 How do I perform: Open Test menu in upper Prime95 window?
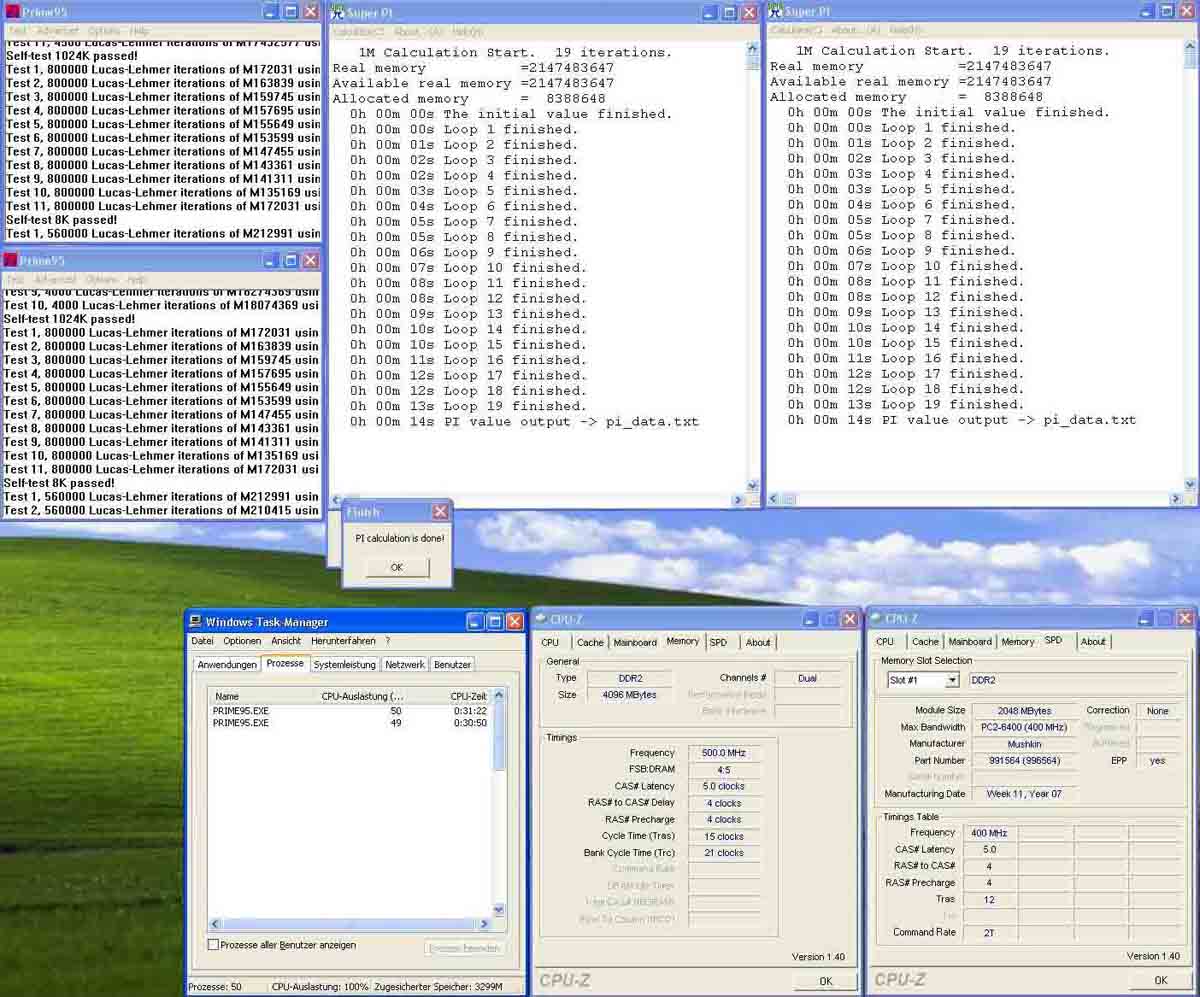(17, 31)
